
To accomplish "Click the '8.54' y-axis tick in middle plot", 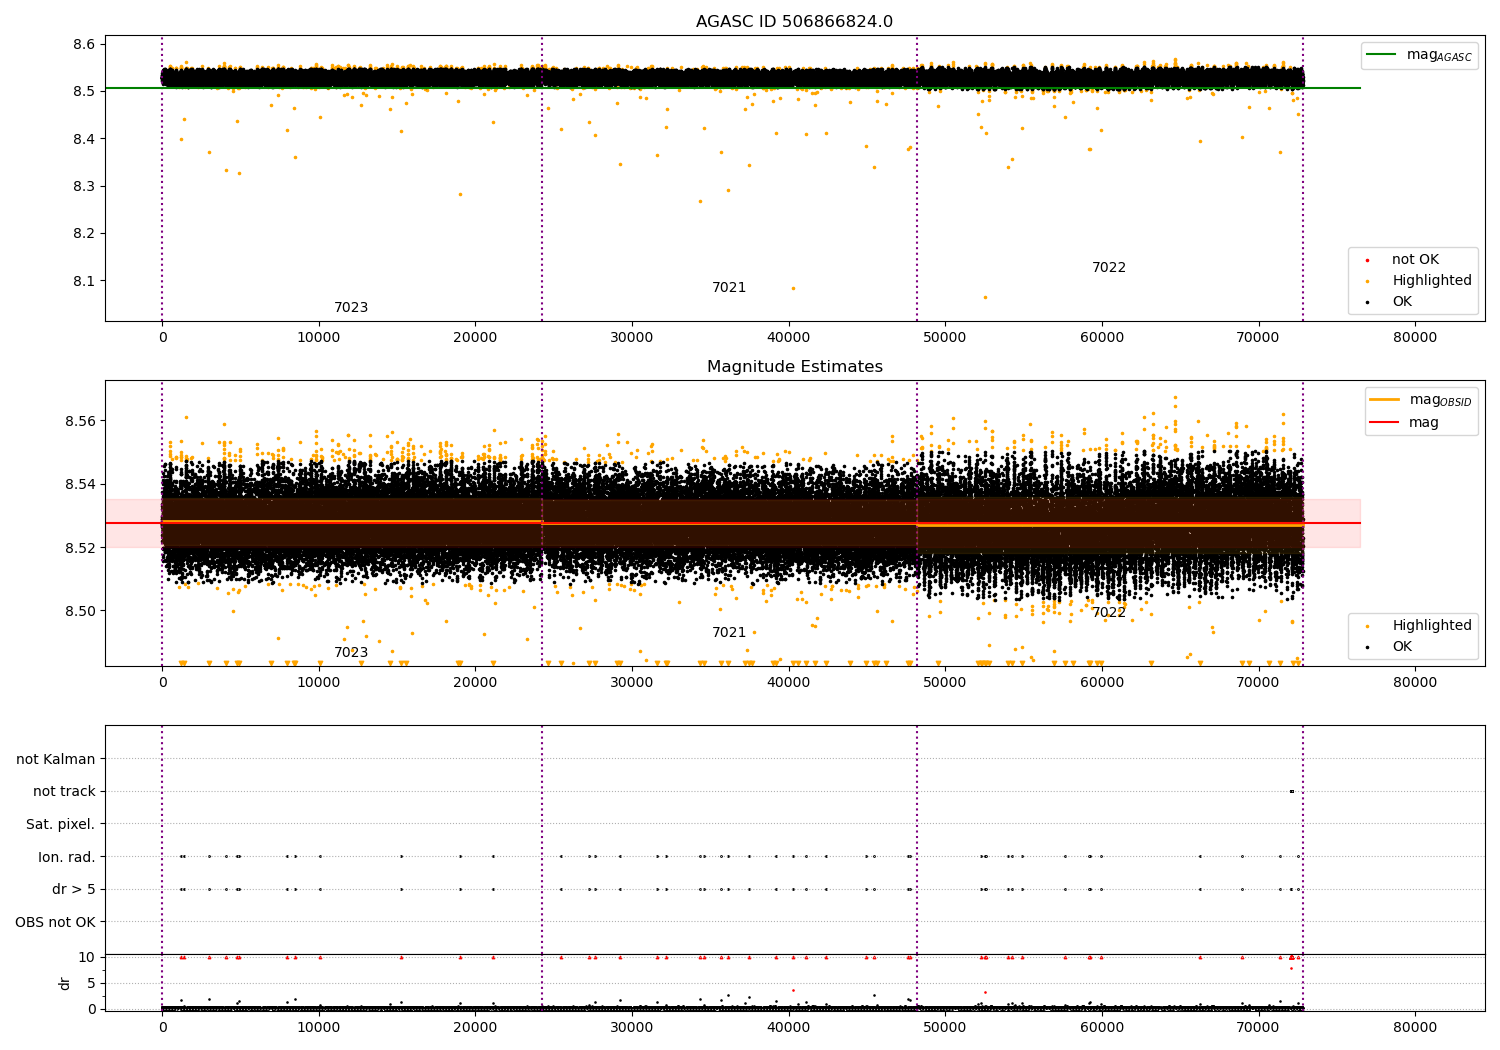I will point(80,484).
